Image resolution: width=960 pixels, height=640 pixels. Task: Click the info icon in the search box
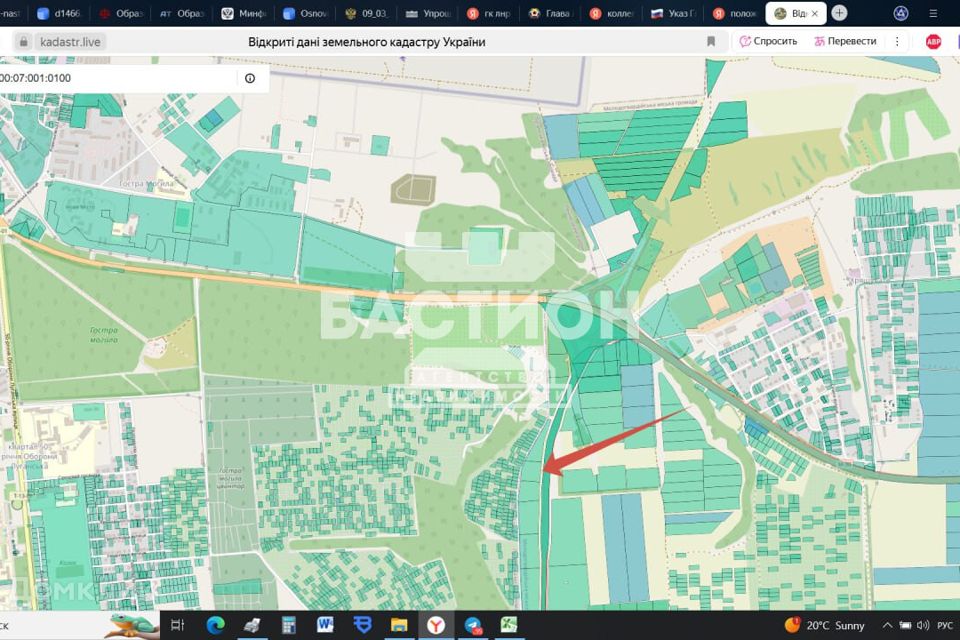(x=250, y=78)
